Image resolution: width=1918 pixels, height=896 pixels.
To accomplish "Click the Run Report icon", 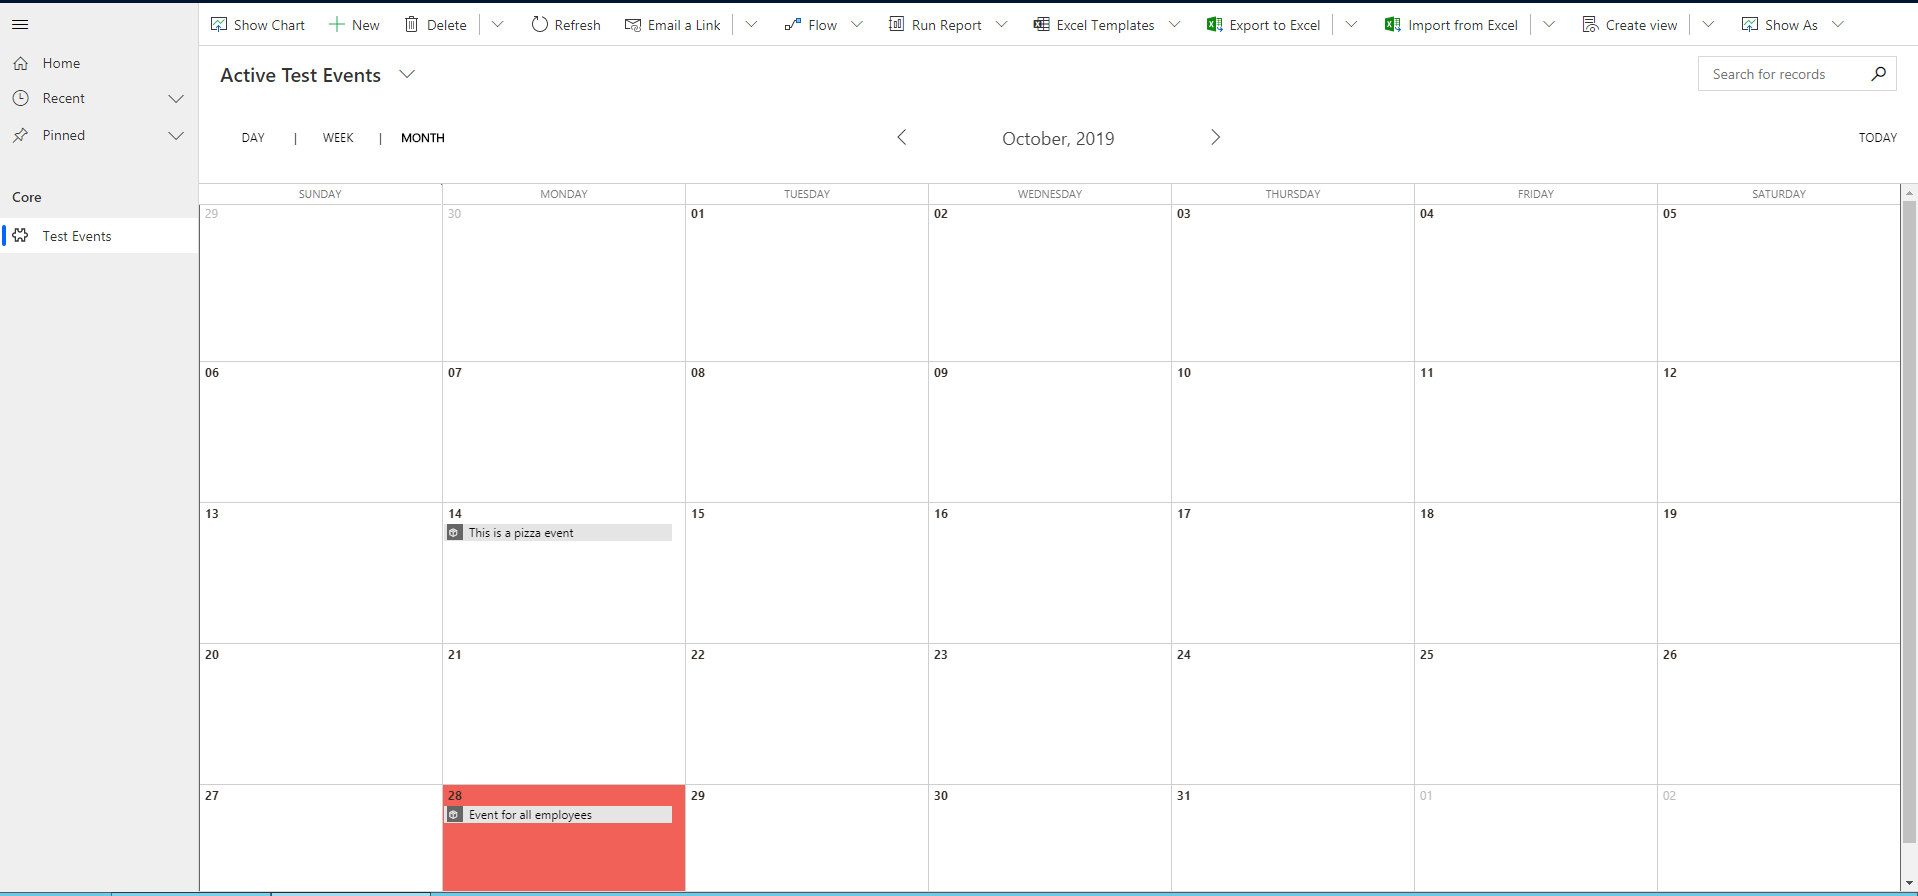I will (x=897, y=24).
